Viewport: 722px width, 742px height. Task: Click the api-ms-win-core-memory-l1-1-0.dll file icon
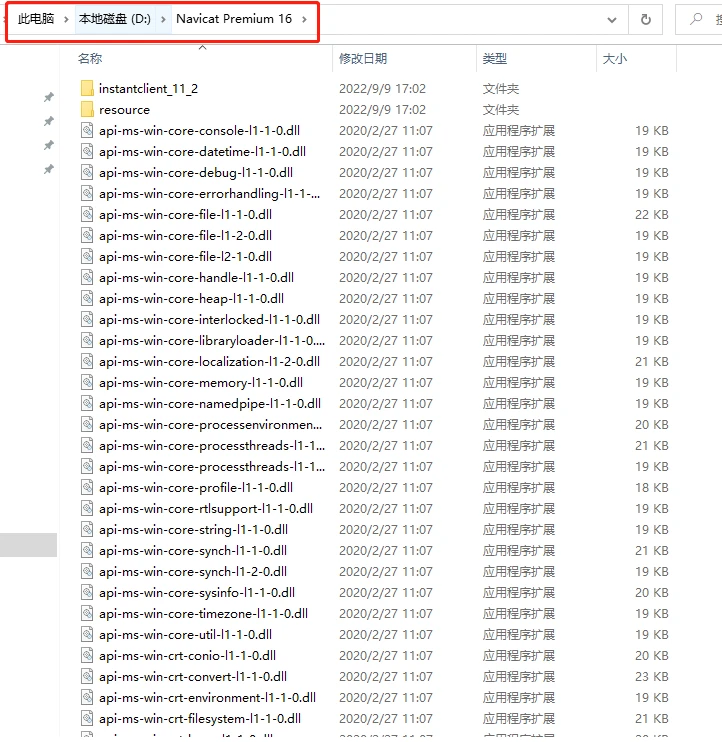pos(87,382)
